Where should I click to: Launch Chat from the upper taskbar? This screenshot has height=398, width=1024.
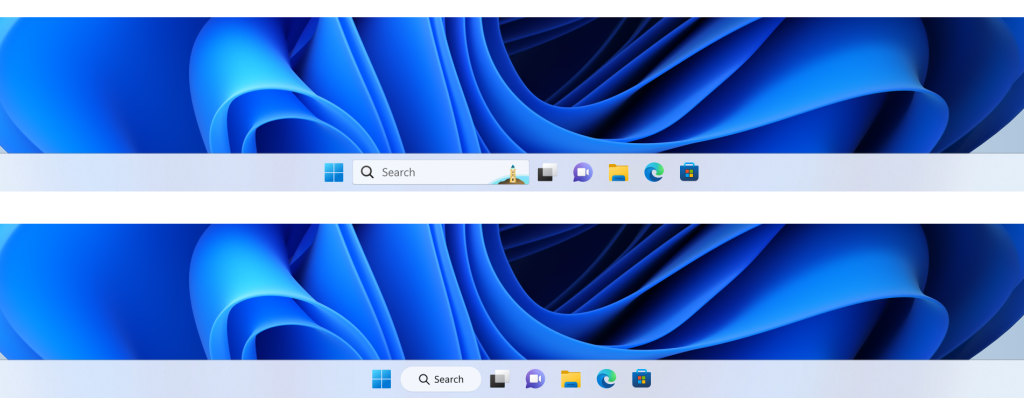(x=583, y=173)
